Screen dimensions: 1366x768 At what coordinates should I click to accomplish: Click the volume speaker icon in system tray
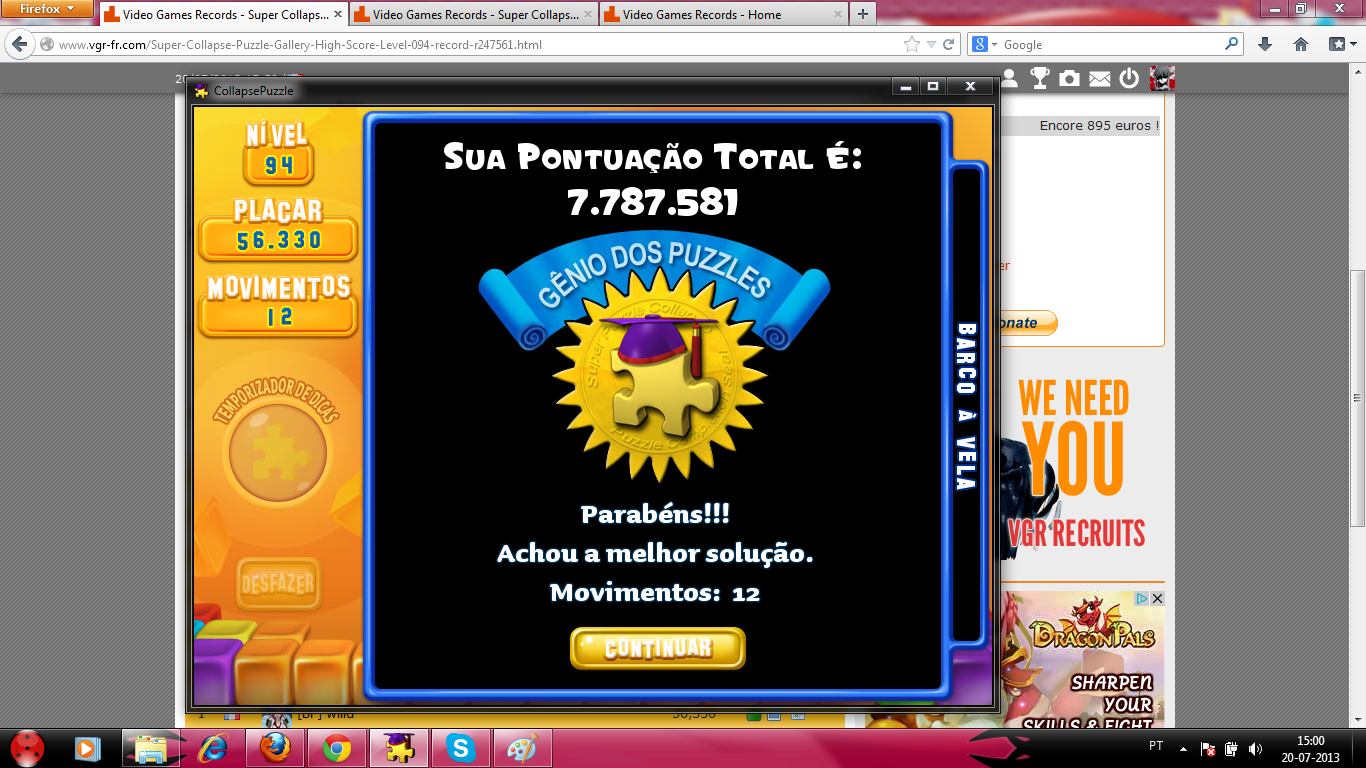(1255, 748)
